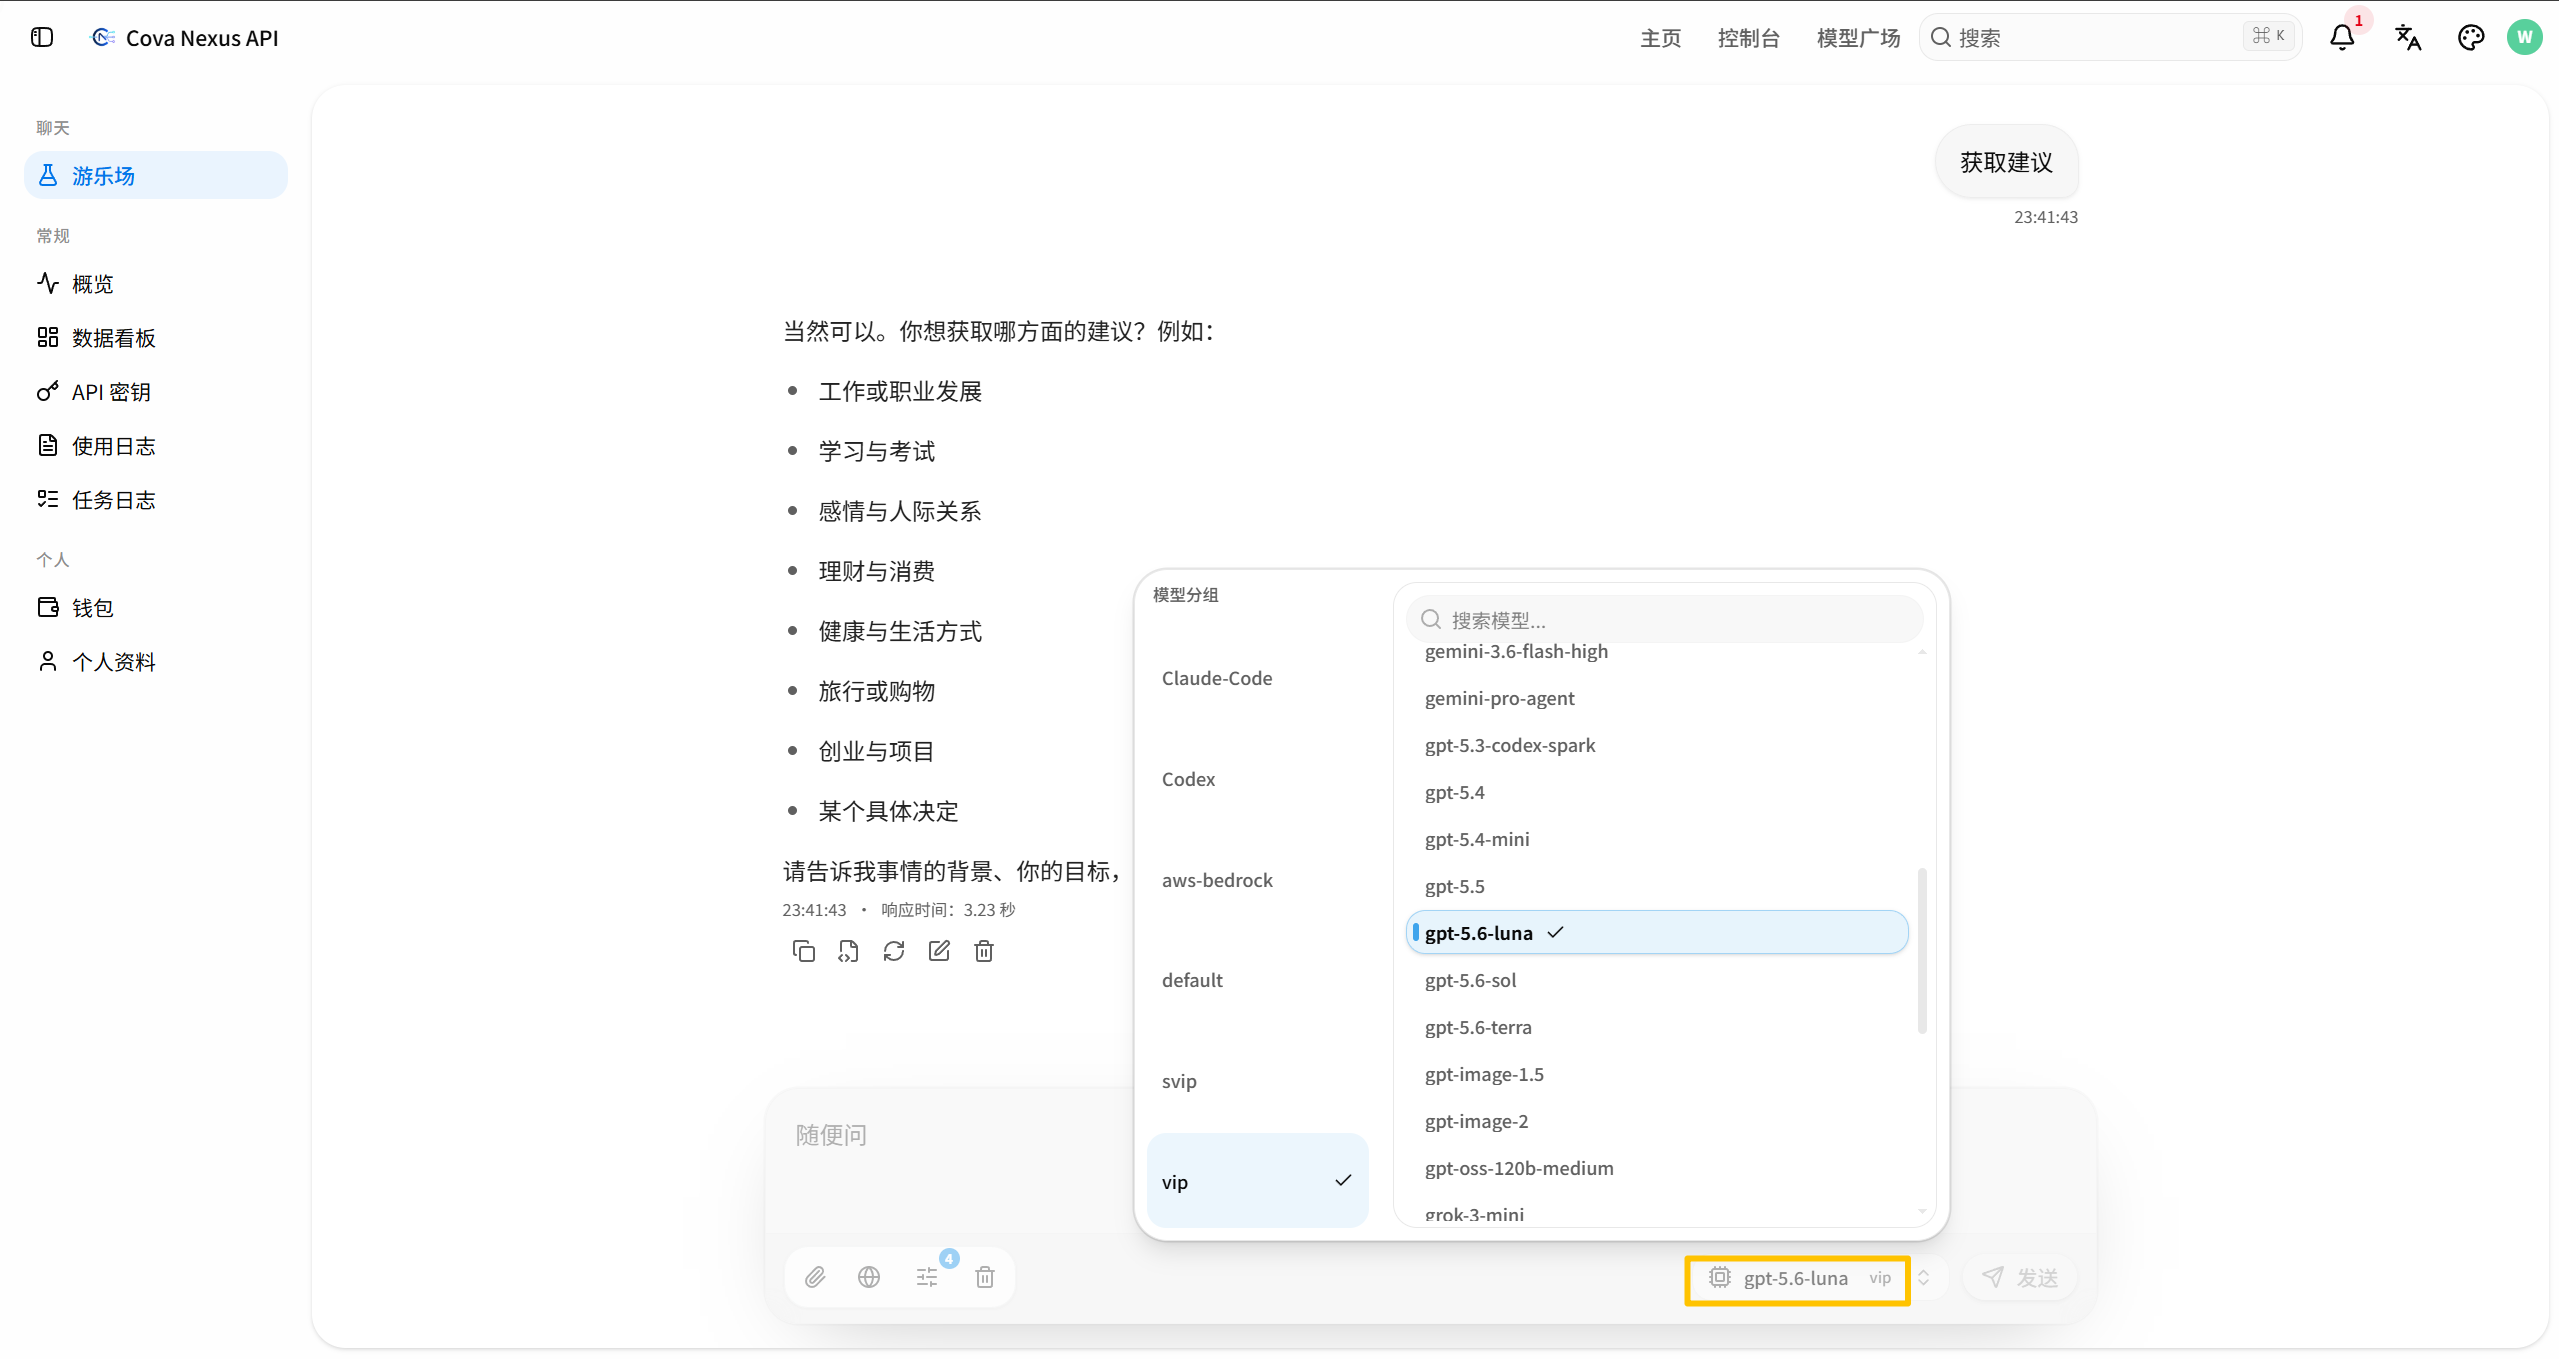Toggle web search globe icon
The image size is (2559, 1359).
[x=869, y=1277]
